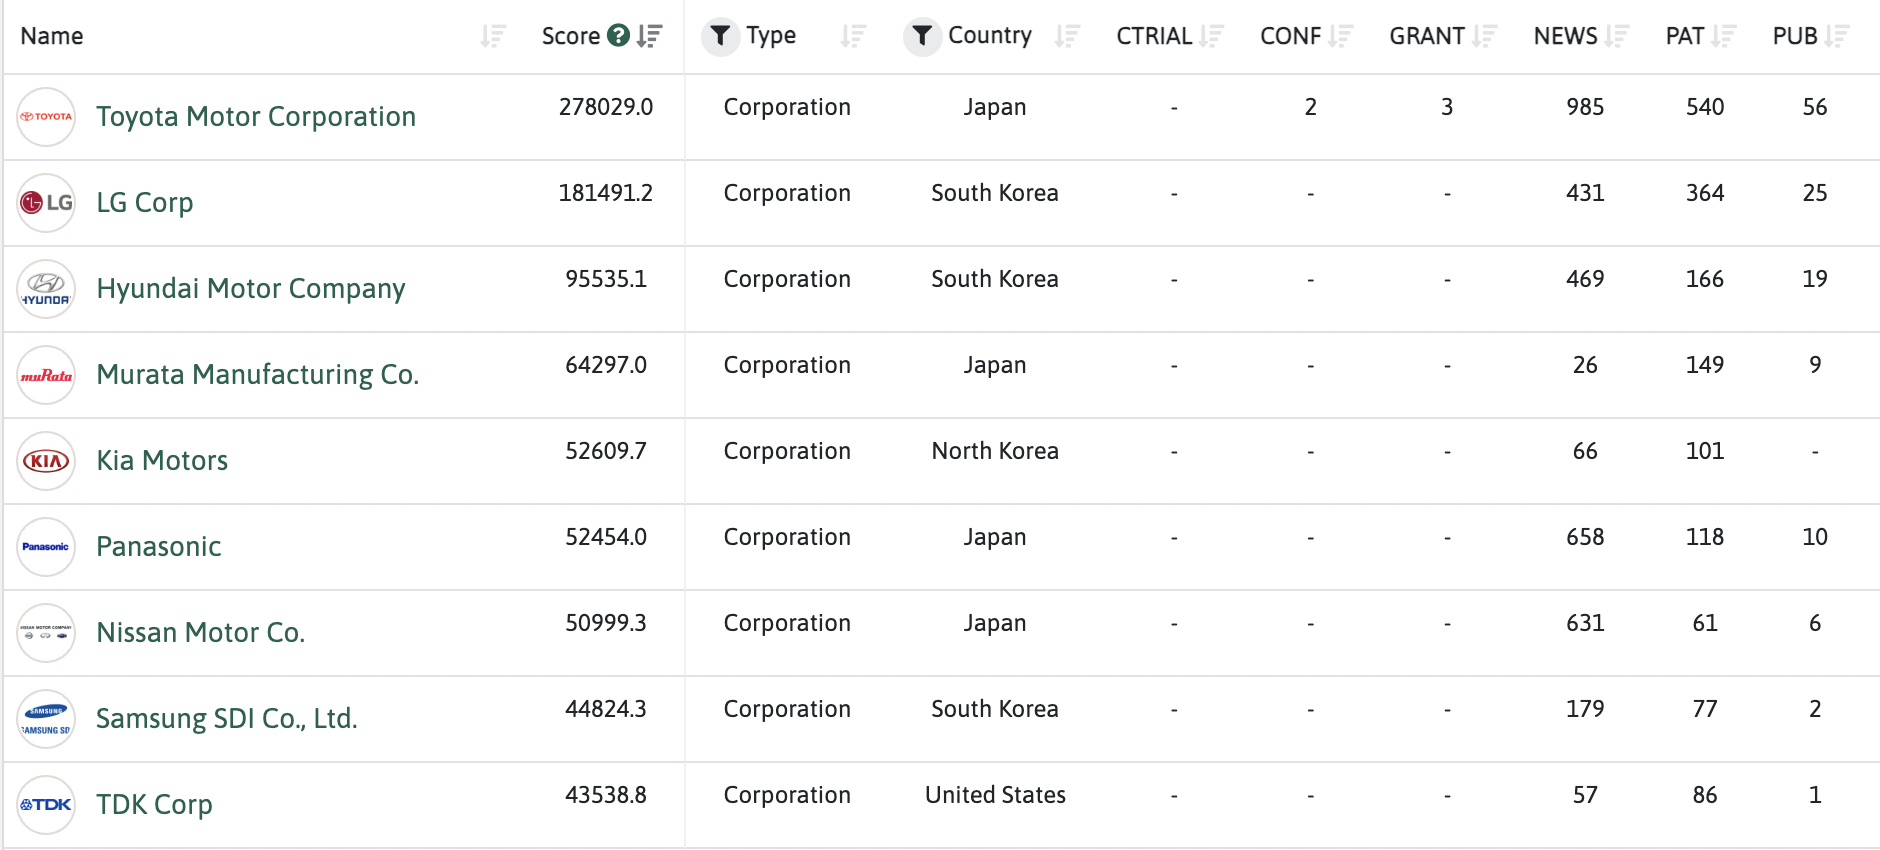Sort the table by PUB column
The width and height of the screenshot is (1880, 850).
(x=1836, y=36)
